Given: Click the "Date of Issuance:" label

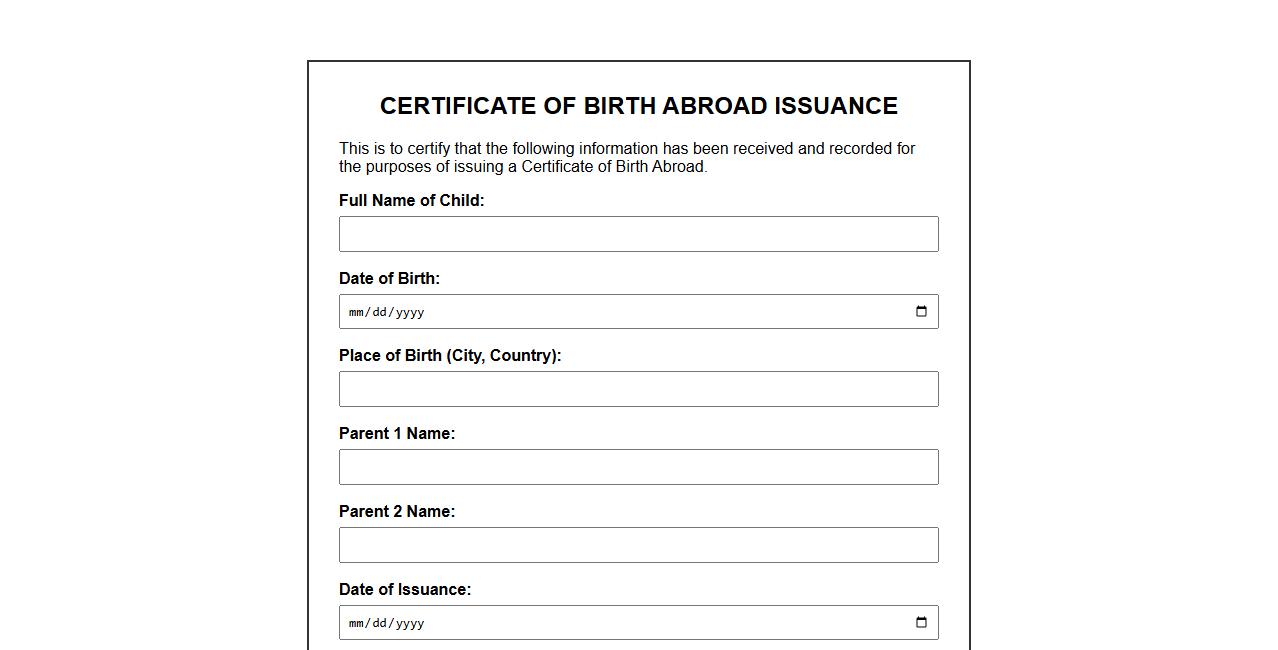Looking at the screenshot, I should coord(405,589).
